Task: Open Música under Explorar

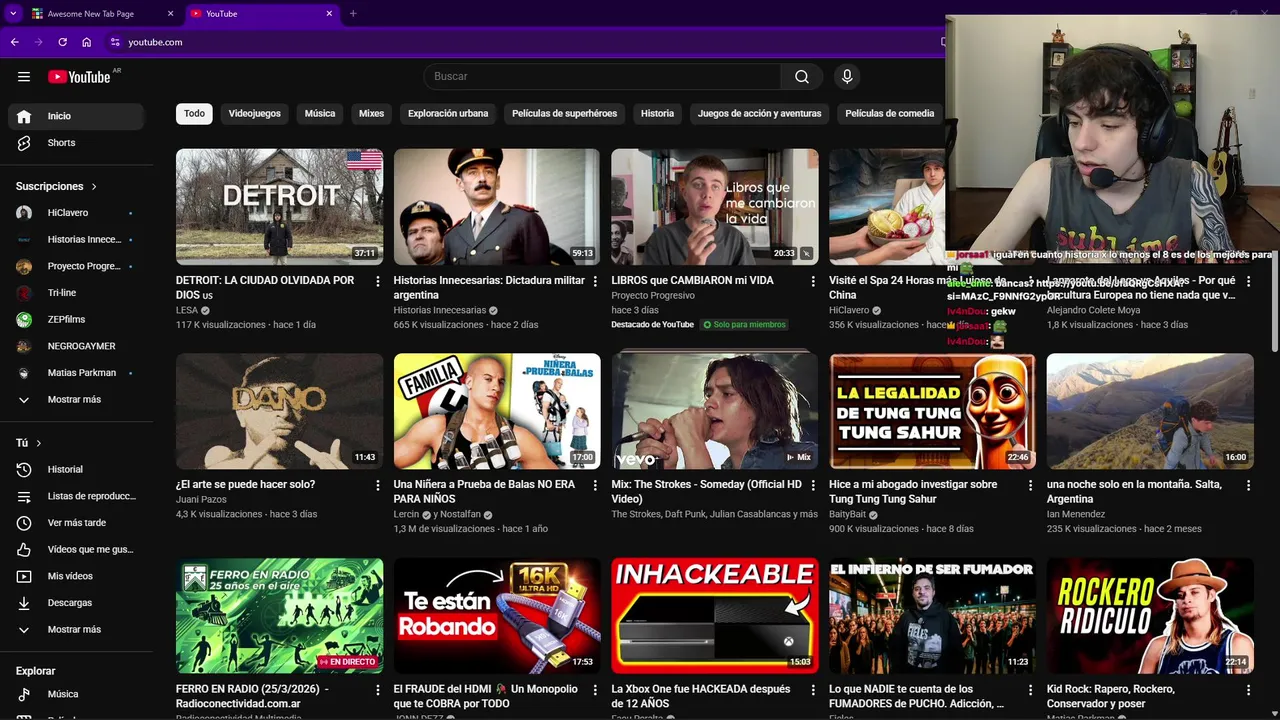Action: [76, 694]
